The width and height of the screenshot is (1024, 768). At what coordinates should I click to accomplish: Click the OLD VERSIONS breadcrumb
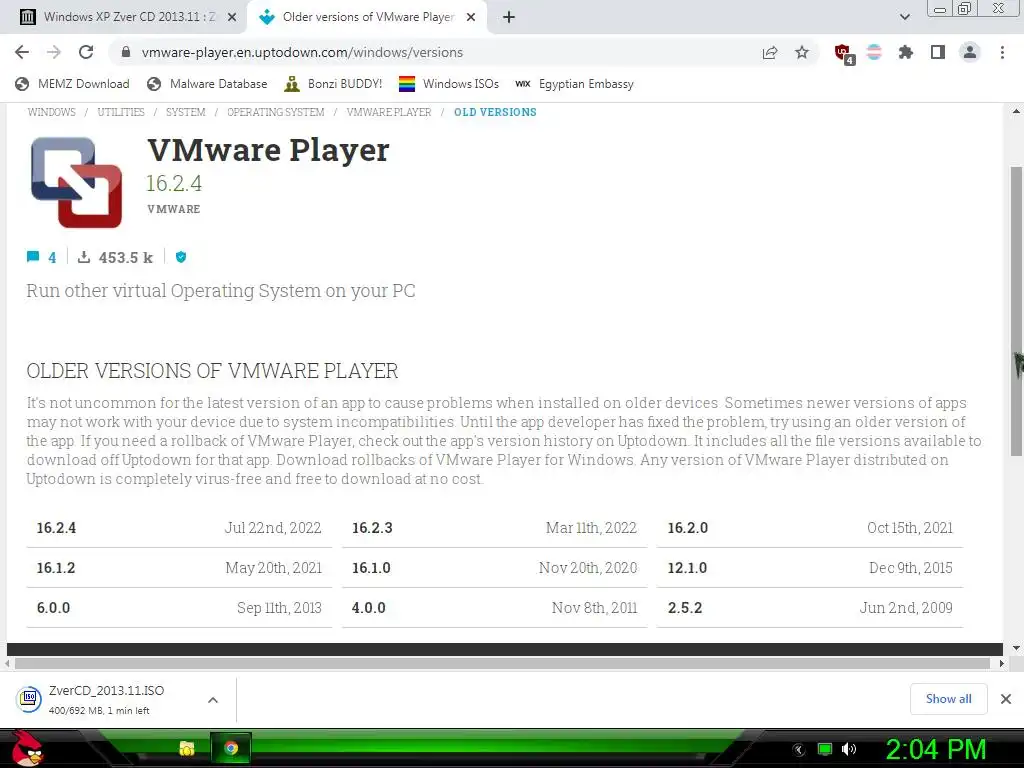pos(495,112)
